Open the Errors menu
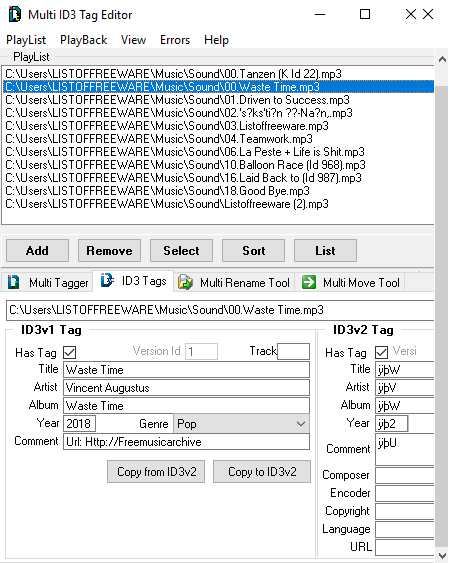The width and height of the screenshot is (450, 563). pos(175,40)
